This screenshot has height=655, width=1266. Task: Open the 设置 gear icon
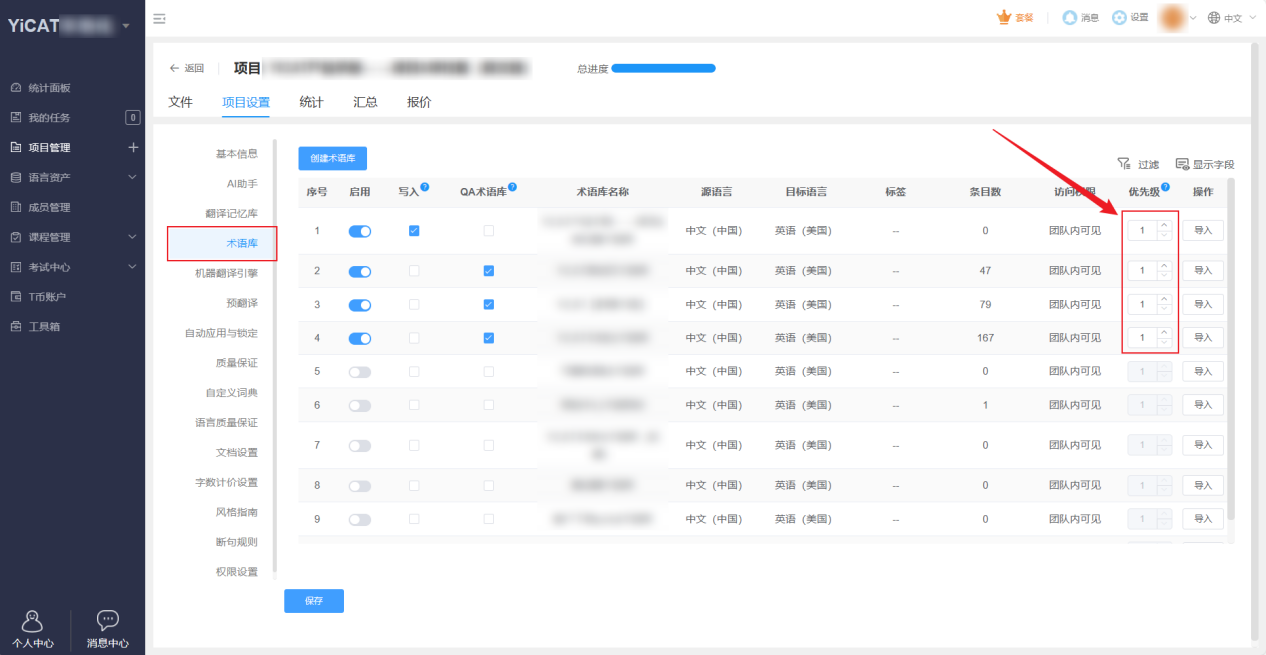(1130, 17)
